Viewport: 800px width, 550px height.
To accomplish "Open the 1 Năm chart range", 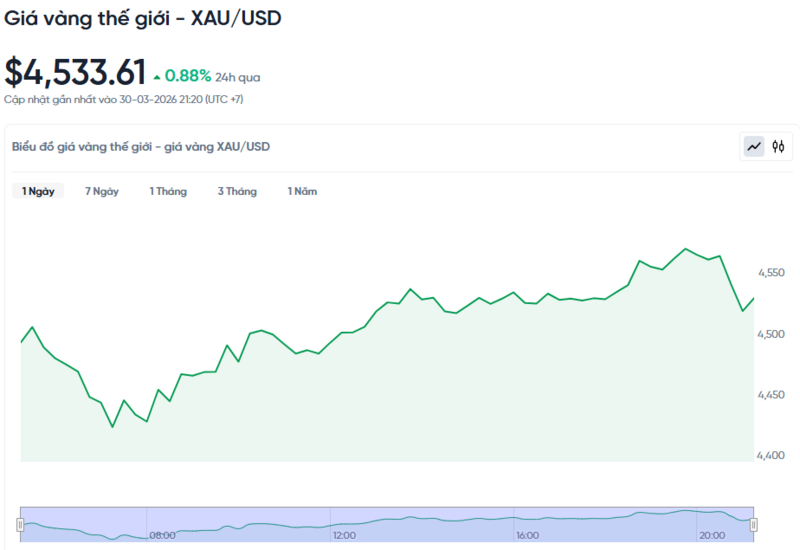I will 302,191.
